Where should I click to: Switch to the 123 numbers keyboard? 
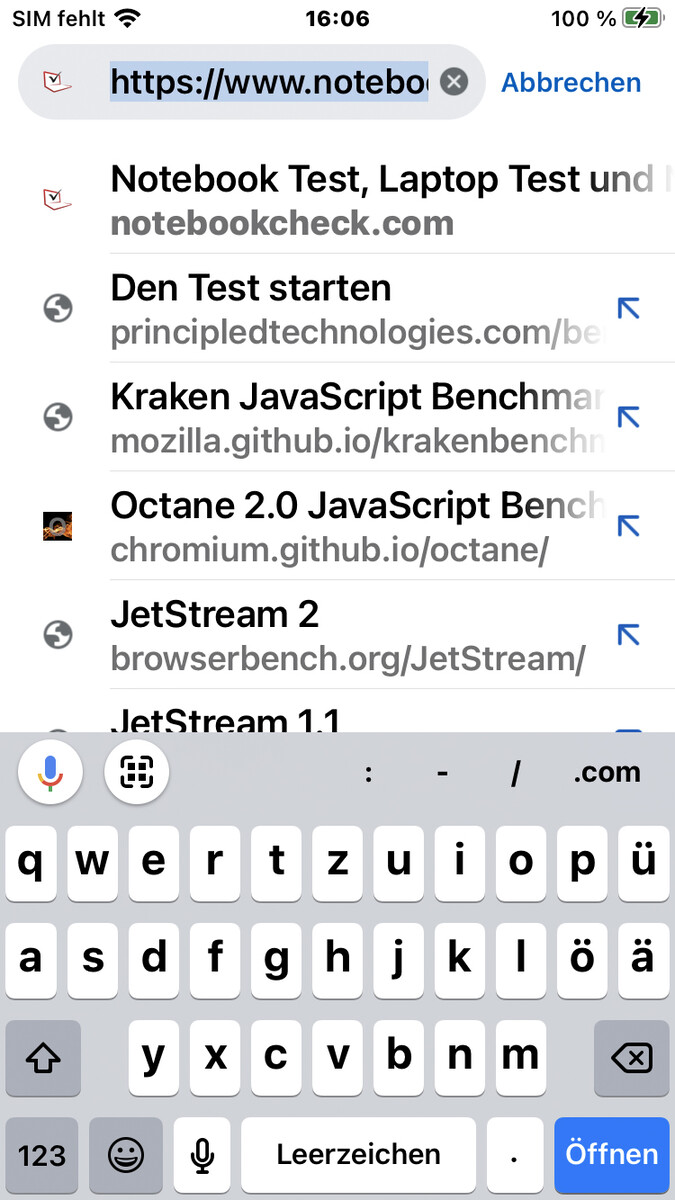click(42, 1155)
